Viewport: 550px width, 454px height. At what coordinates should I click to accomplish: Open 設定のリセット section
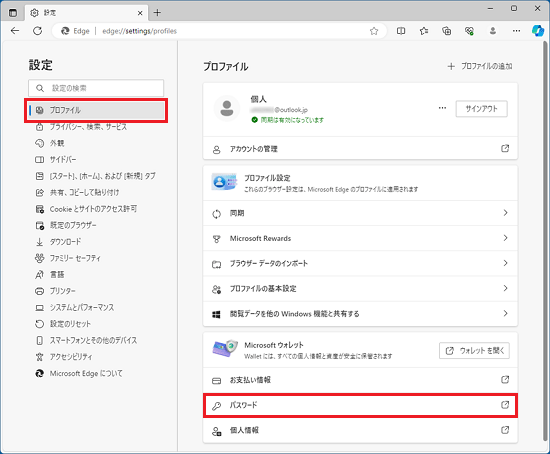pyautogui.click(x=63, y=324)
